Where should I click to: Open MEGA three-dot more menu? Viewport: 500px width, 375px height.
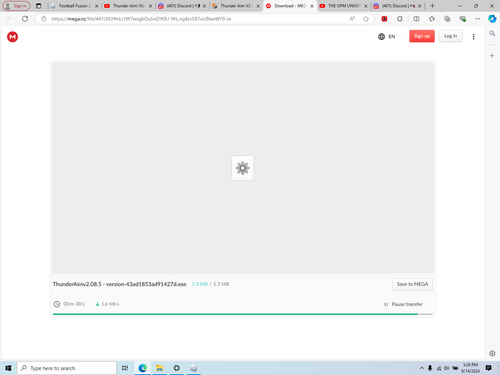(473, 37)
